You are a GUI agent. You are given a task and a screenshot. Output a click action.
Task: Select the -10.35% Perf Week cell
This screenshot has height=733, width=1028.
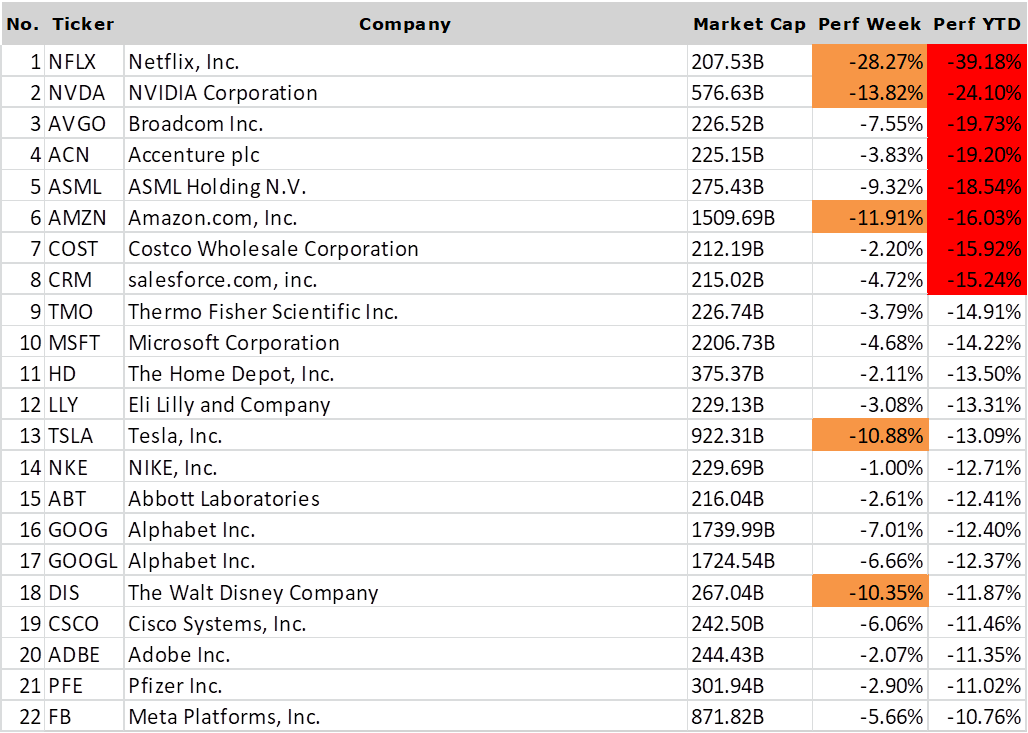(x=870, y=592)
